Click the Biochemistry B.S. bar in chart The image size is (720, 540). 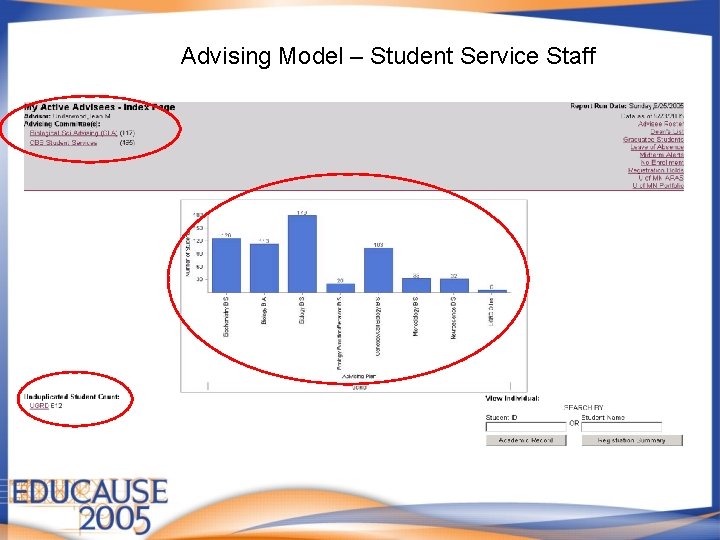226,265
